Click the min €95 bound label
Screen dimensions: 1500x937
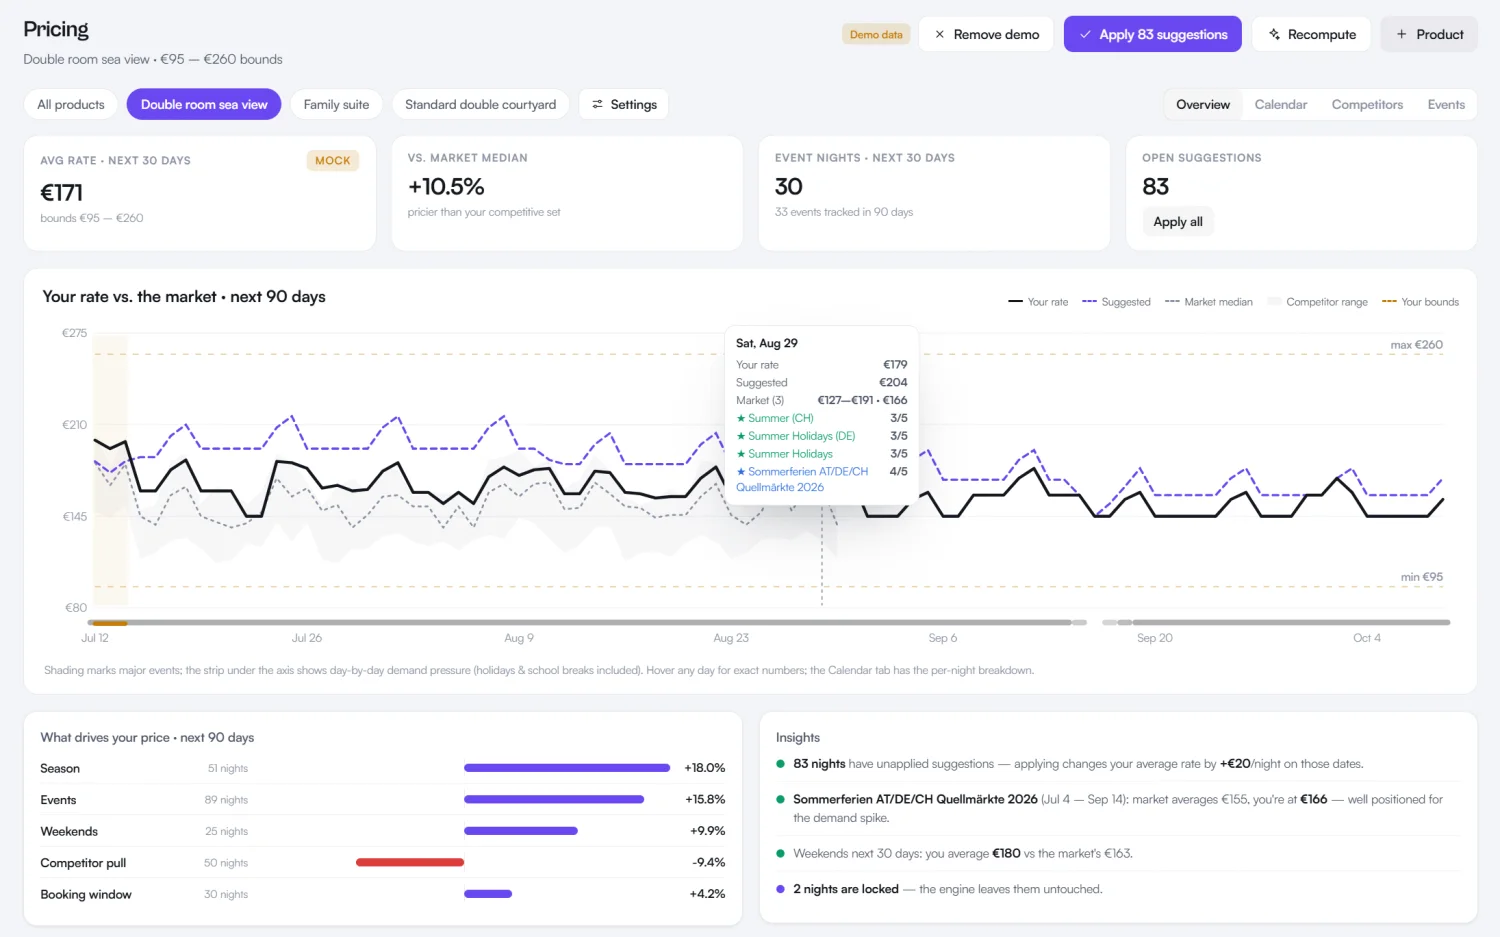(1421, 577)
